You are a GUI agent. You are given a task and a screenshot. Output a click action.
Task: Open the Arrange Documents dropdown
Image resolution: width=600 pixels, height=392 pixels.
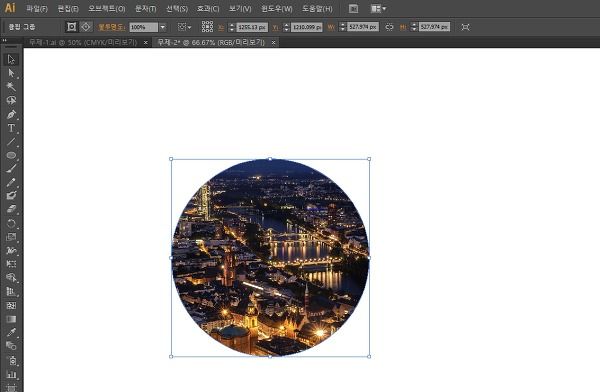378,8
